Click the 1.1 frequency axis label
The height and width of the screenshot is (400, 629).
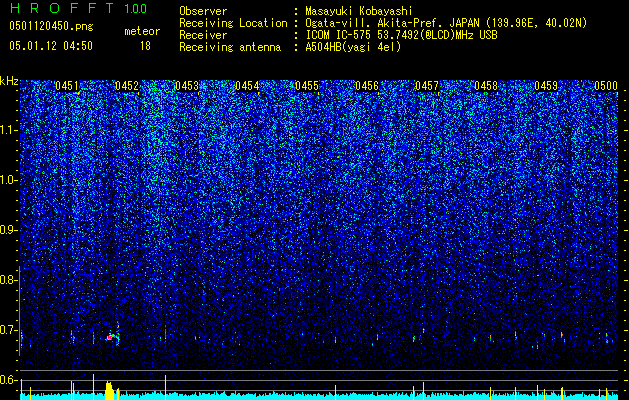[8, 130]
